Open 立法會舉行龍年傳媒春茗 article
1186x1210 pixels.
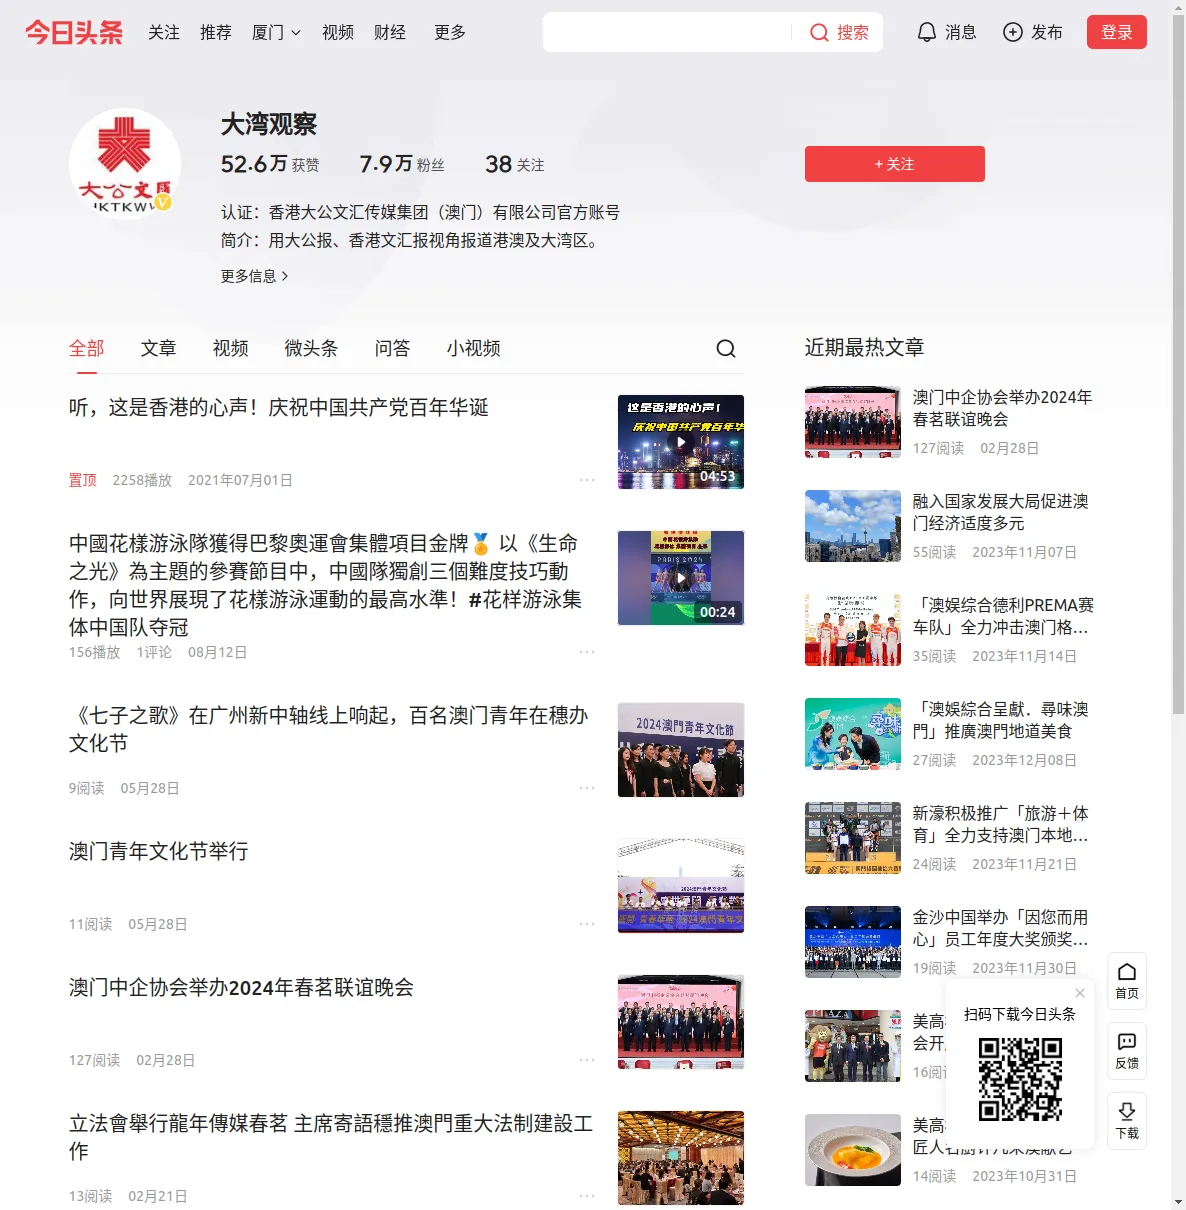point(331,1137)
